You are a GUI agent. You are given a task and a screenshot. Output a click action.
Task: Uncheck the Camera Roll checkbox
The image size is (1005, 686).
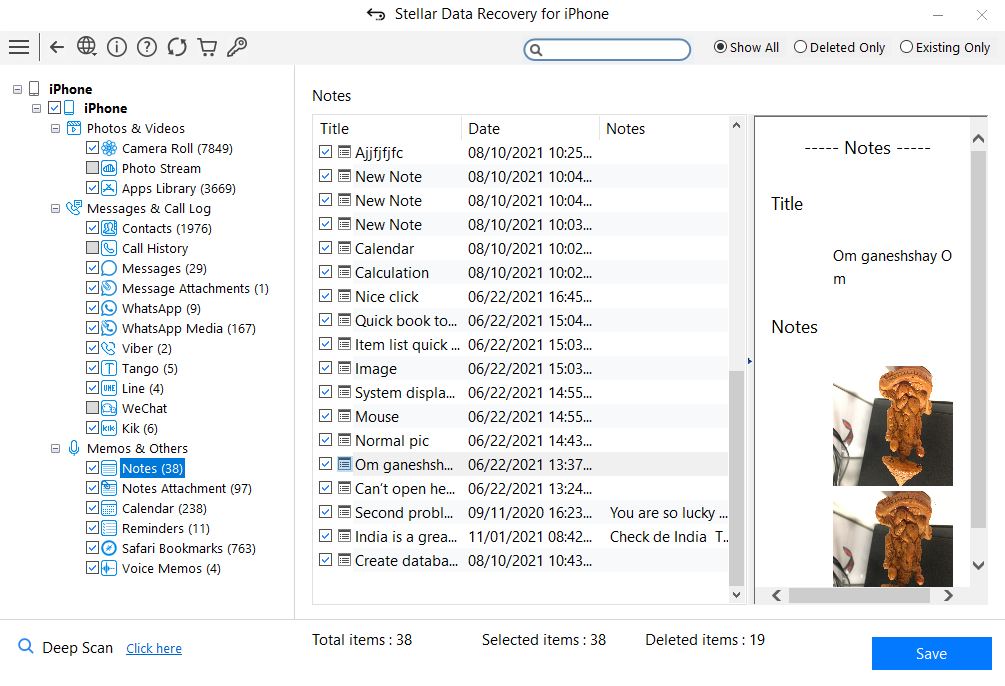[93, 148]
